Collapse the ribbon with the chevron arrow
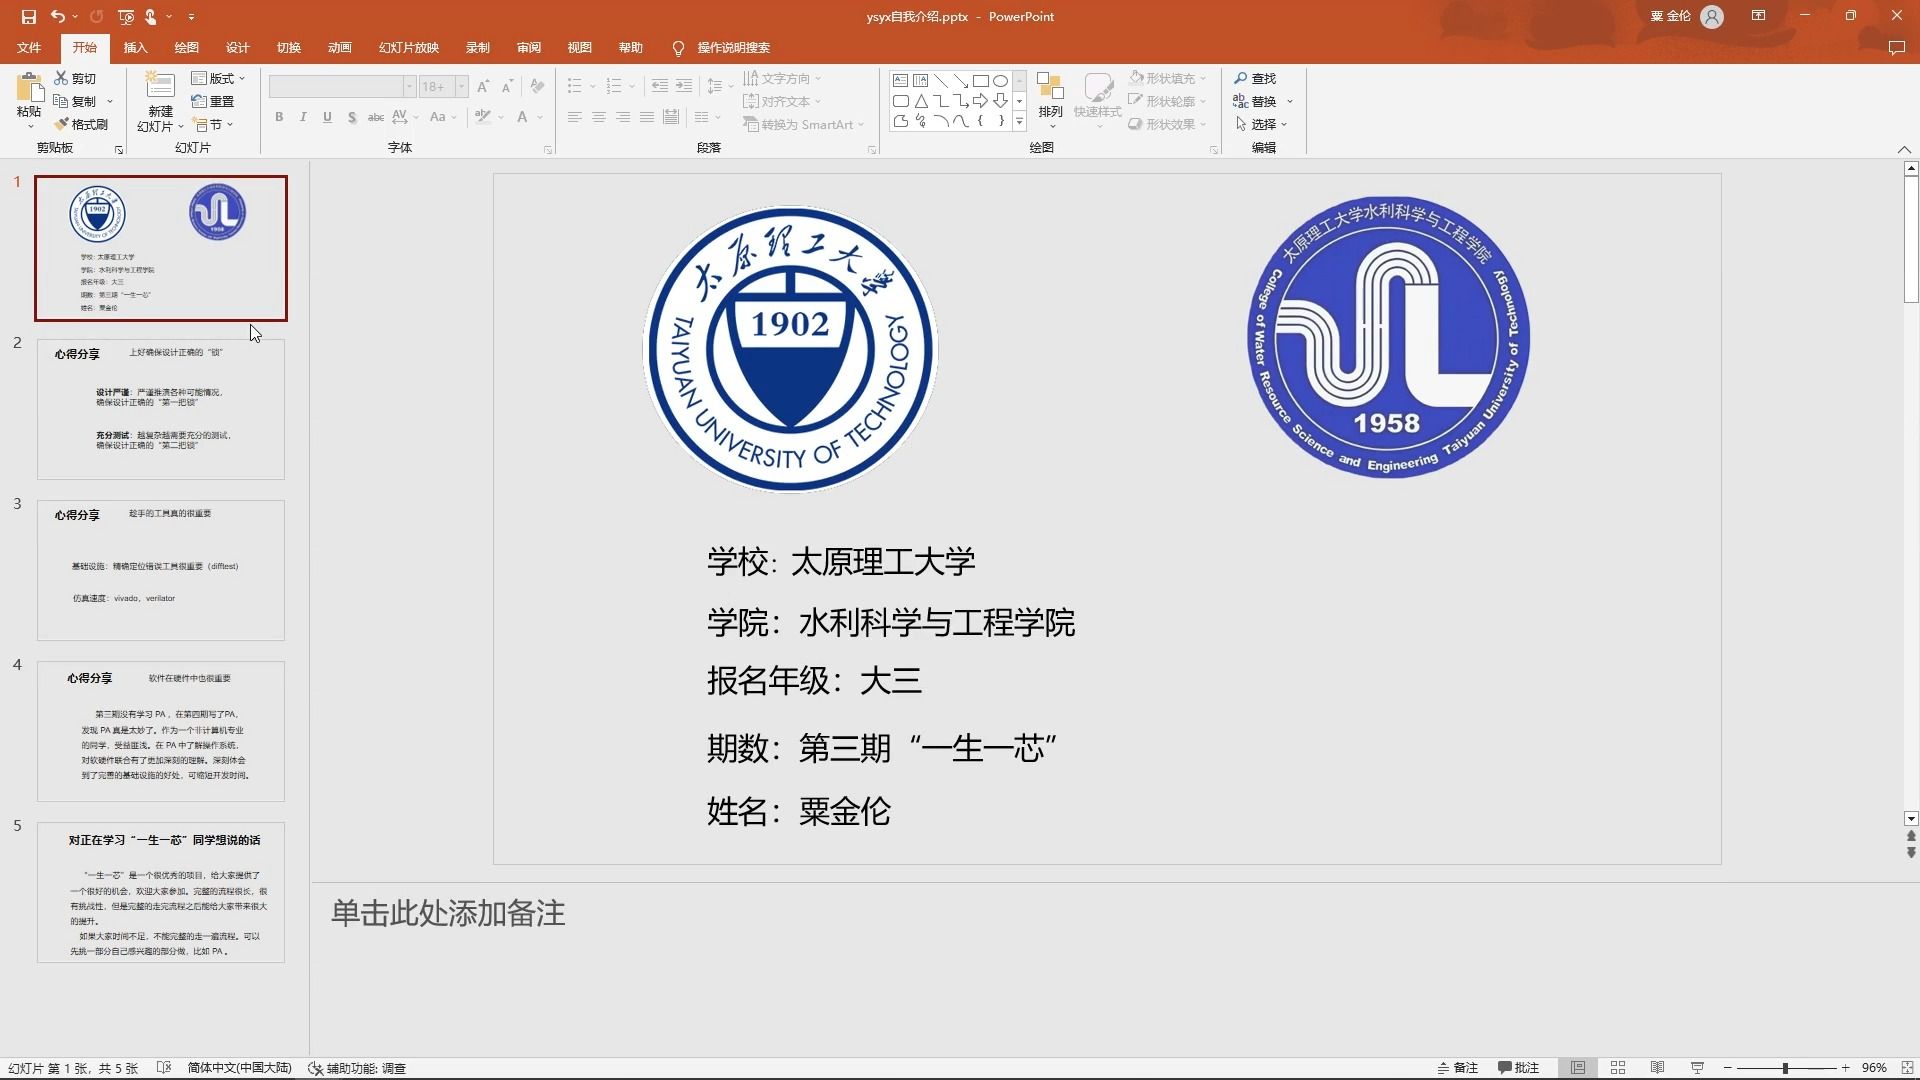This screenshot has height=1080, width=1920. click(1904, 149)
